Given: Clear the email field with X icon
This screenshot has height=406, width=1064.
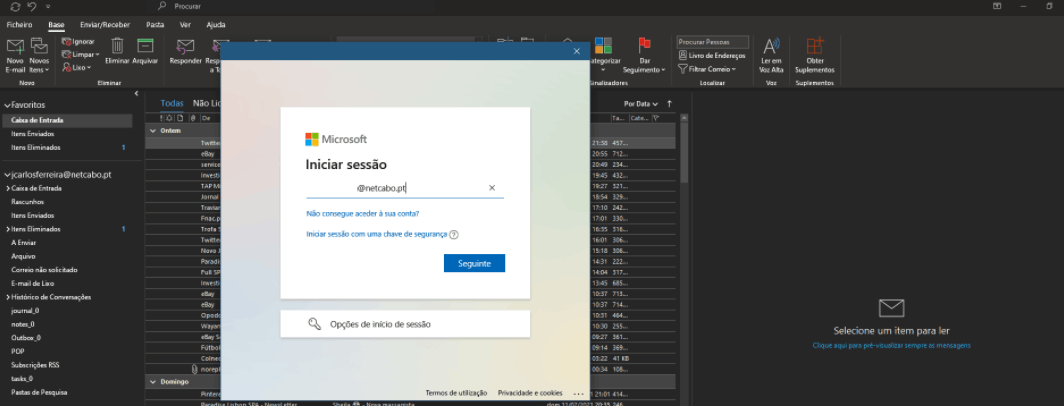Looking at the screenshot, I should pyautogui.click(x=492, y=188).
